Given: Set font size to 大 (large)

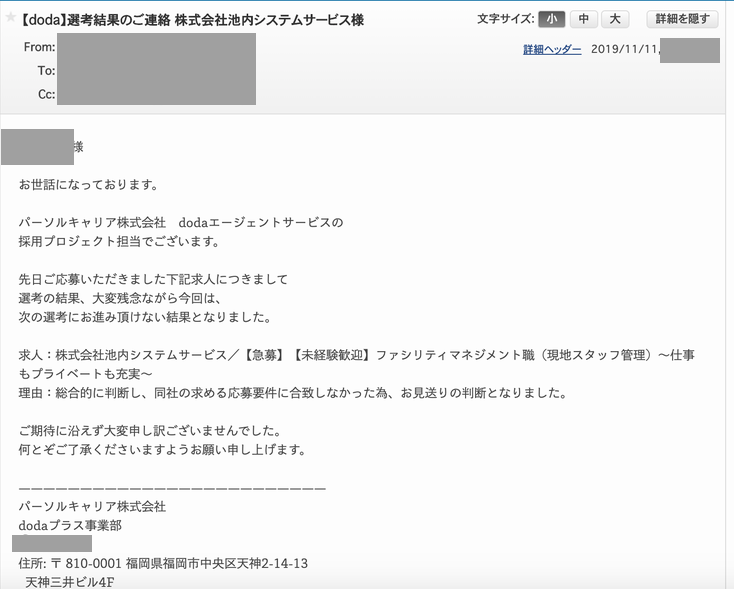Looking at the screenshot, I should (615, 19).
